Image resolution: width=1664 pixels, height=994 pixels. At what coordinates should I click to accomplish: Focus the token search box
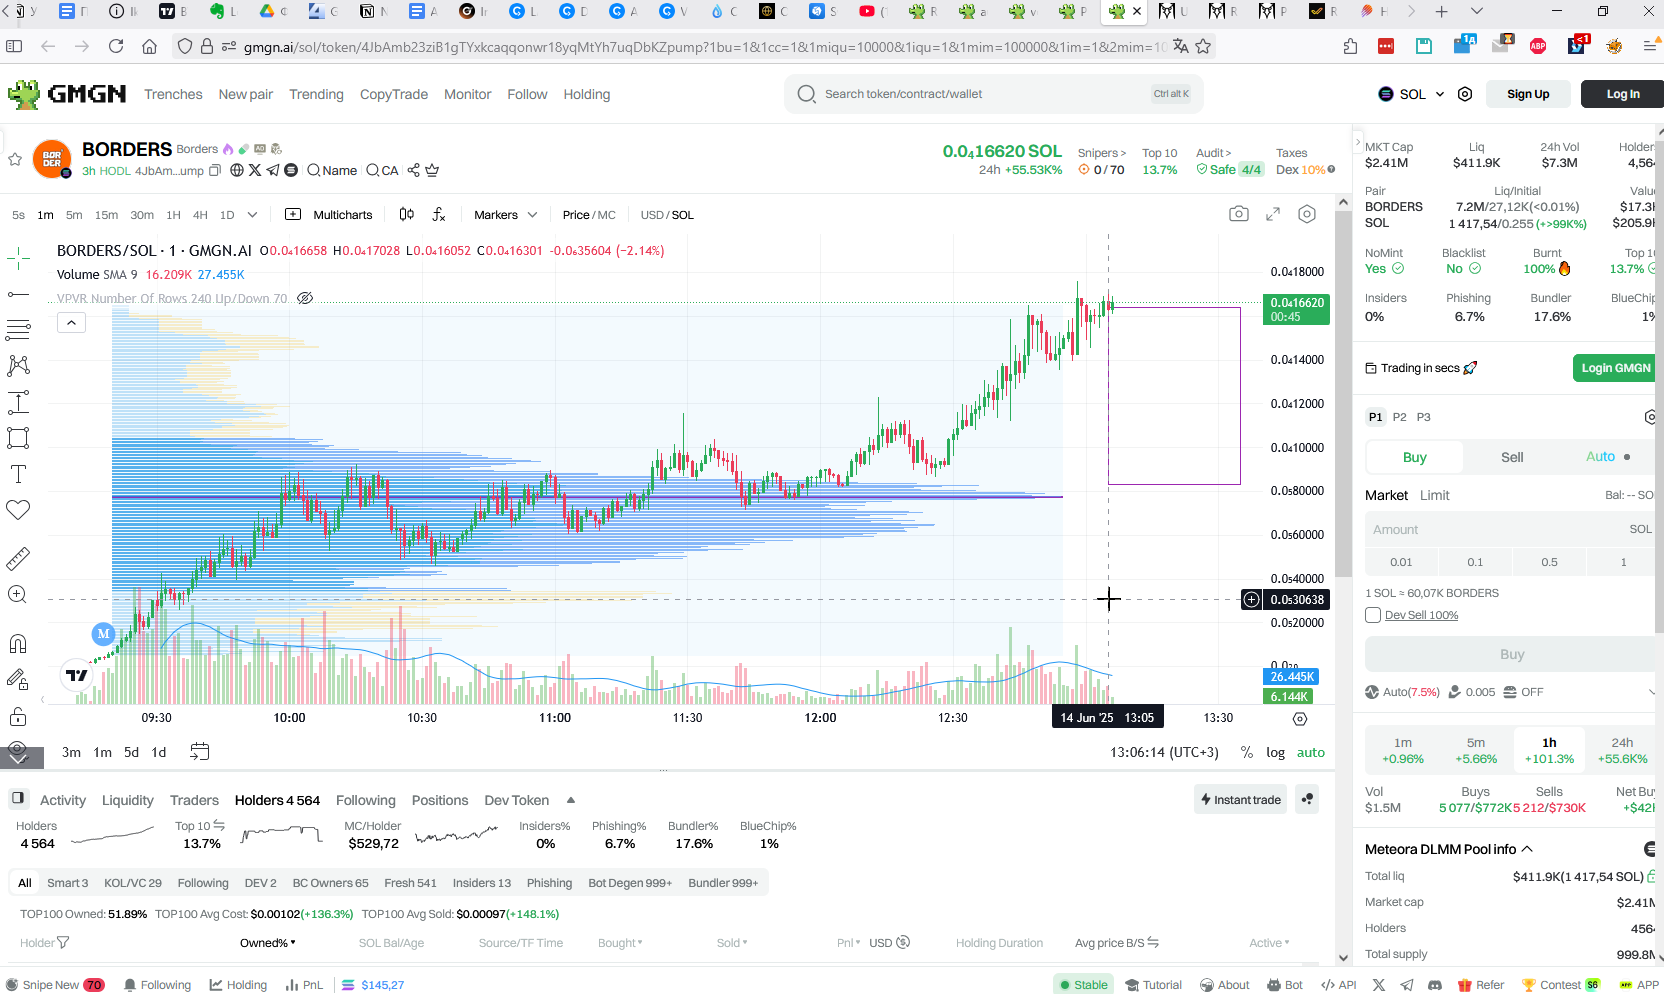994,94
